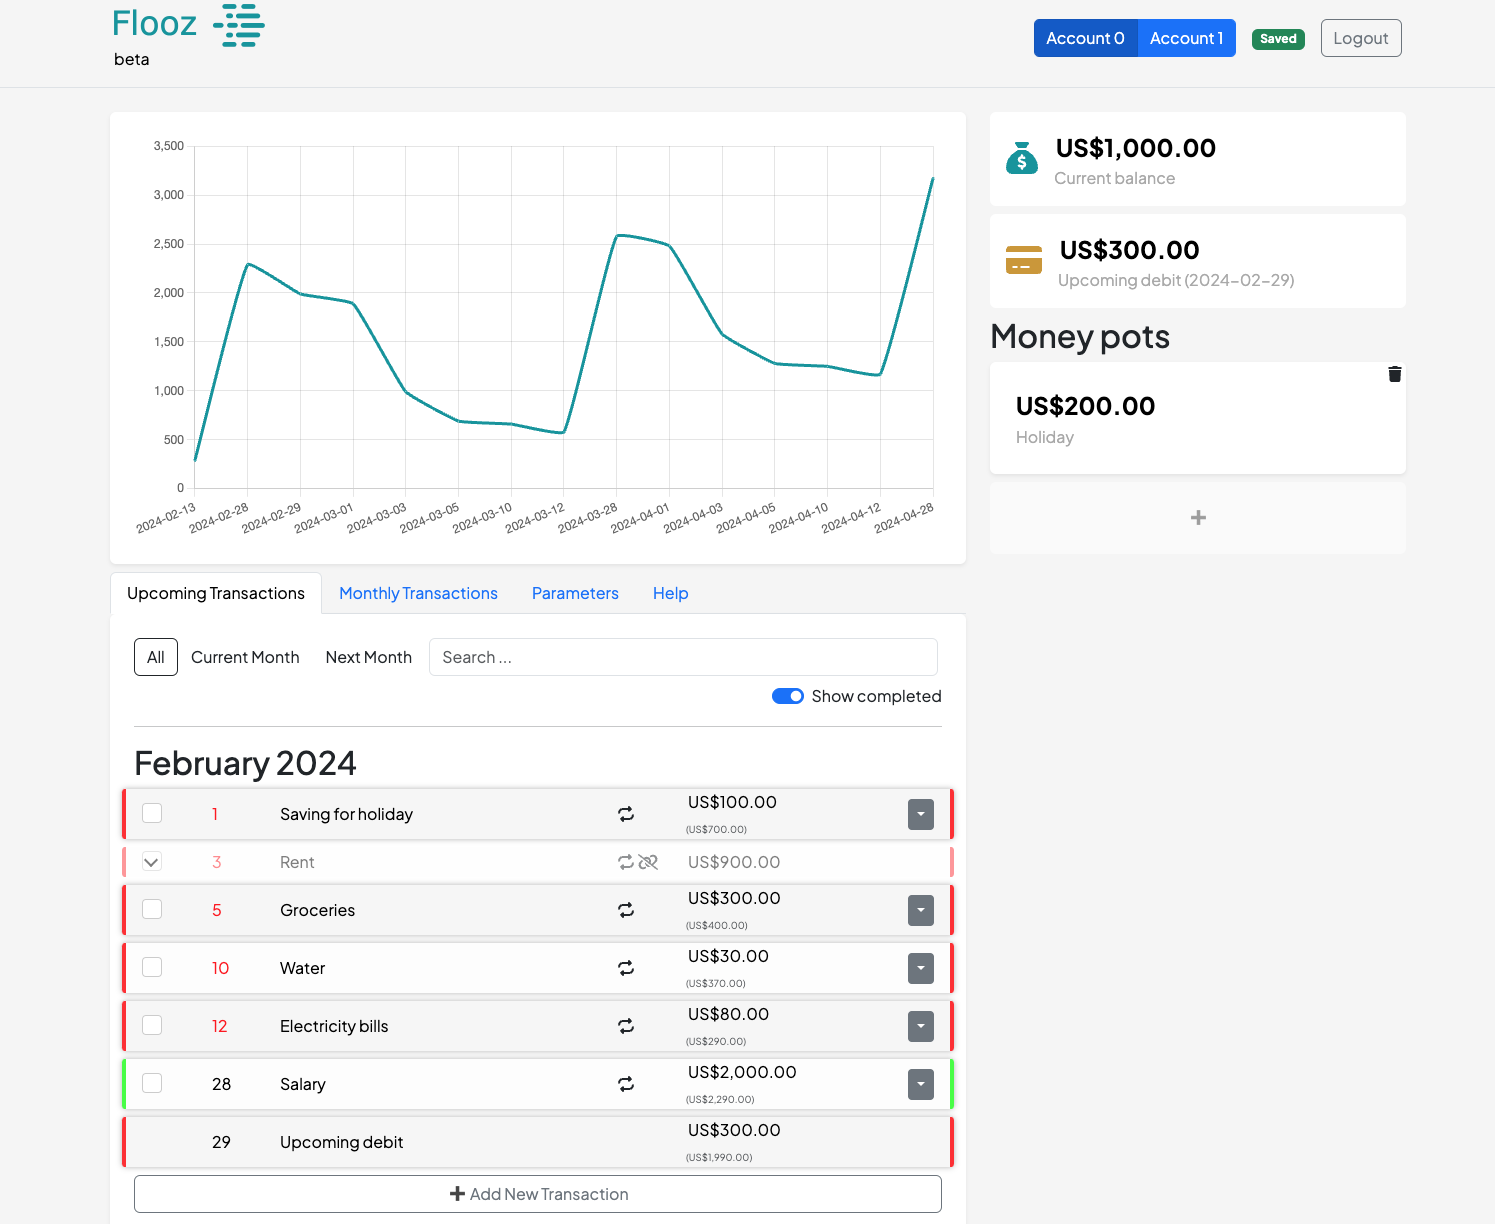Open dropdown for Electricity bills row

click(x=921, y=1026)
